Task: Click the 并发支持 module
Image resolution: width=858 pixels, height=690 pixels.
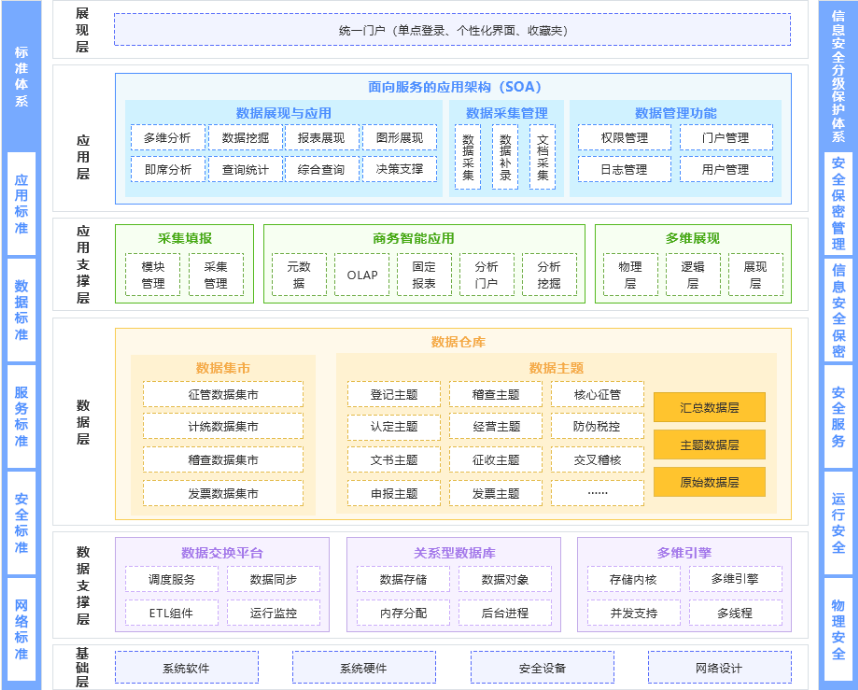Action: pos(633,613)
